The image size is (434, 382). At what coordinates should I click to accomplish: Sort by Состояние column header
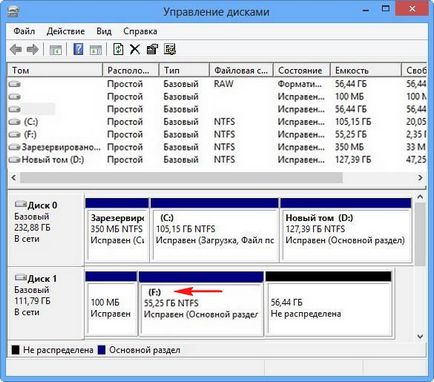click(x=302, y=70)
